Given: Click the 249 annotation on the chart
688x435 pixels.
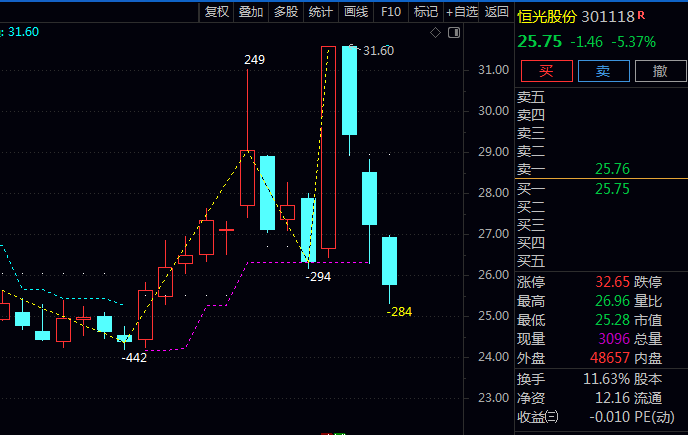Looking at the screenshot, I should [254, 60].
